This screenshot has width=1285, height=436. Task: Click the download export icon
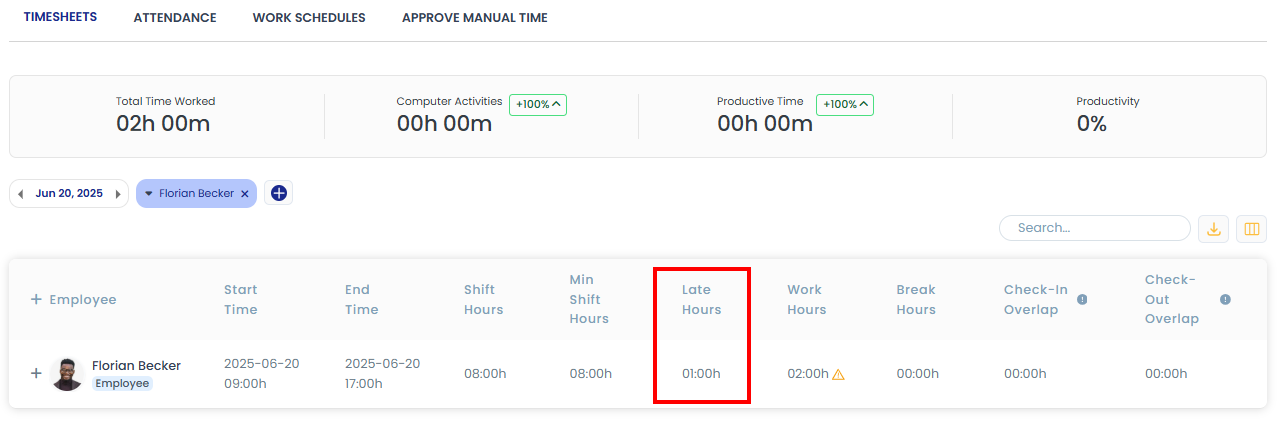pos(1214,229)
